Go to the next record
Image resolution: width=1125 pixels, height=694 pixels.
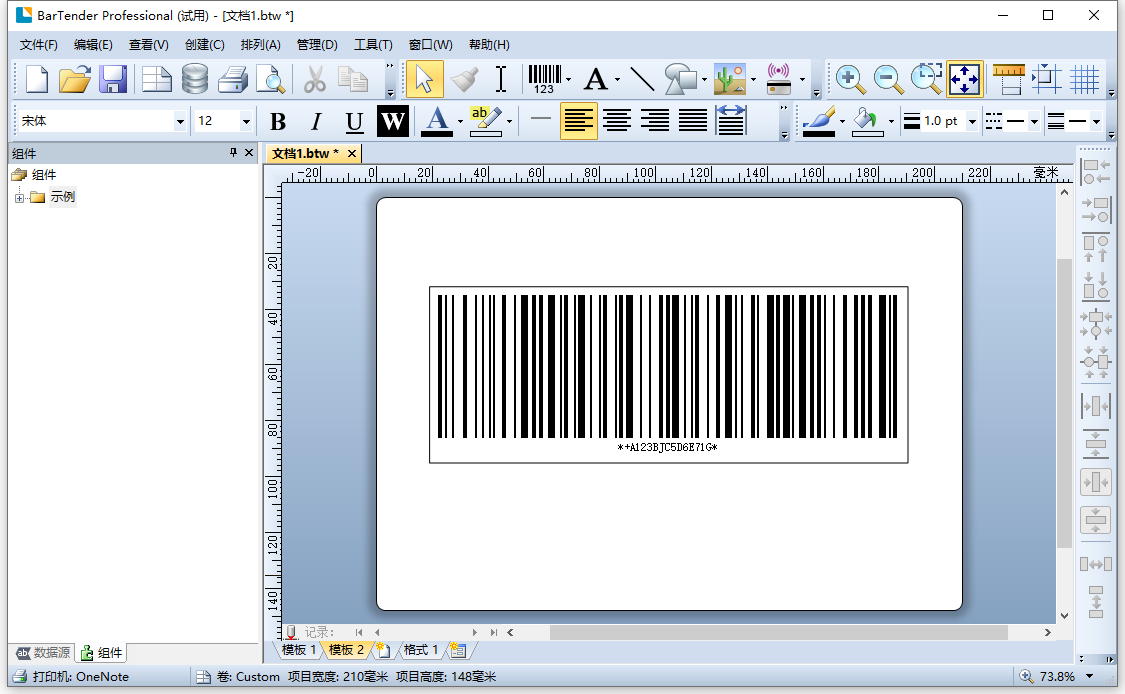tap(474, 632)
